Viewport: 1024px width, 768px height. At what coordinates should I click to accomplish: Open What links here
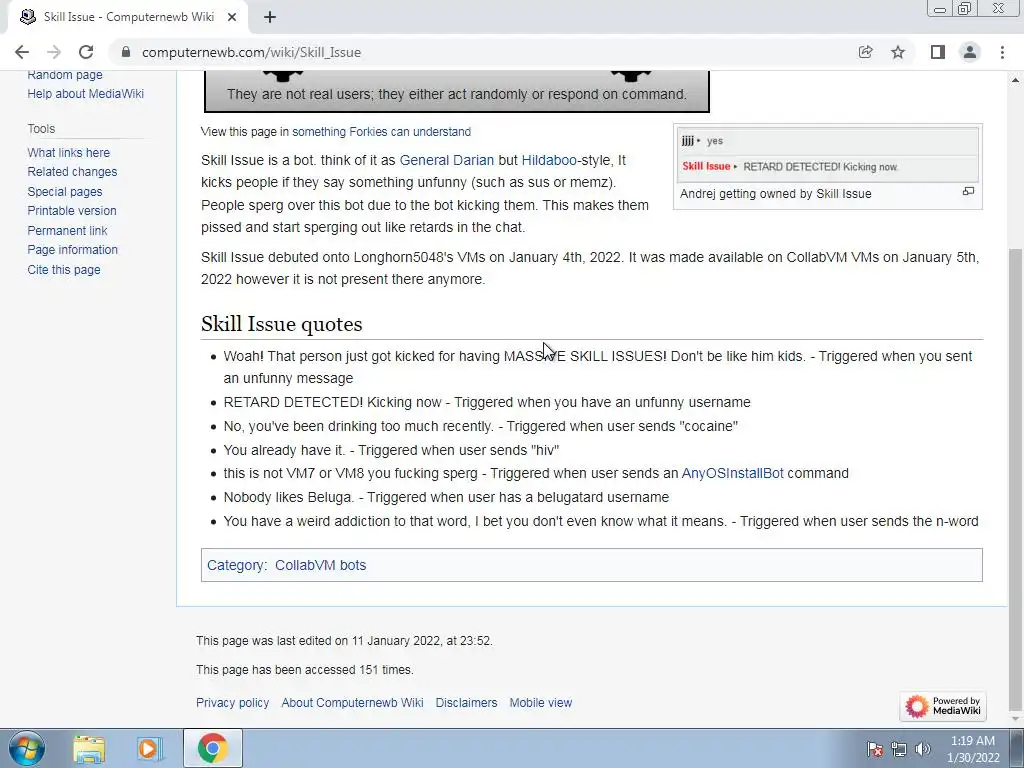[x=69, y=152]
